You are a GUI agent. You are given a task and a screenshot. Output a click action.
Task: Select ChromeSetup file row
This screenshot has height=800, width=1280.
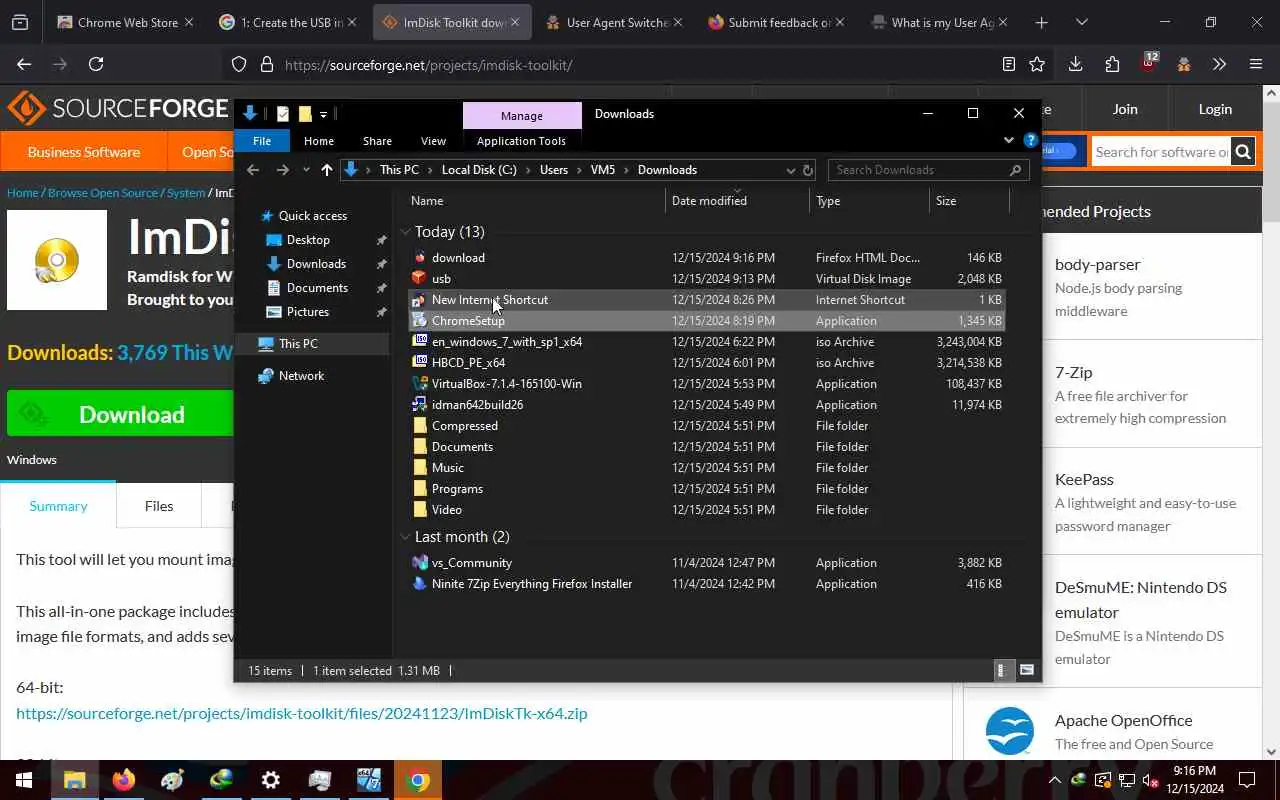click(x=707, y=321)
